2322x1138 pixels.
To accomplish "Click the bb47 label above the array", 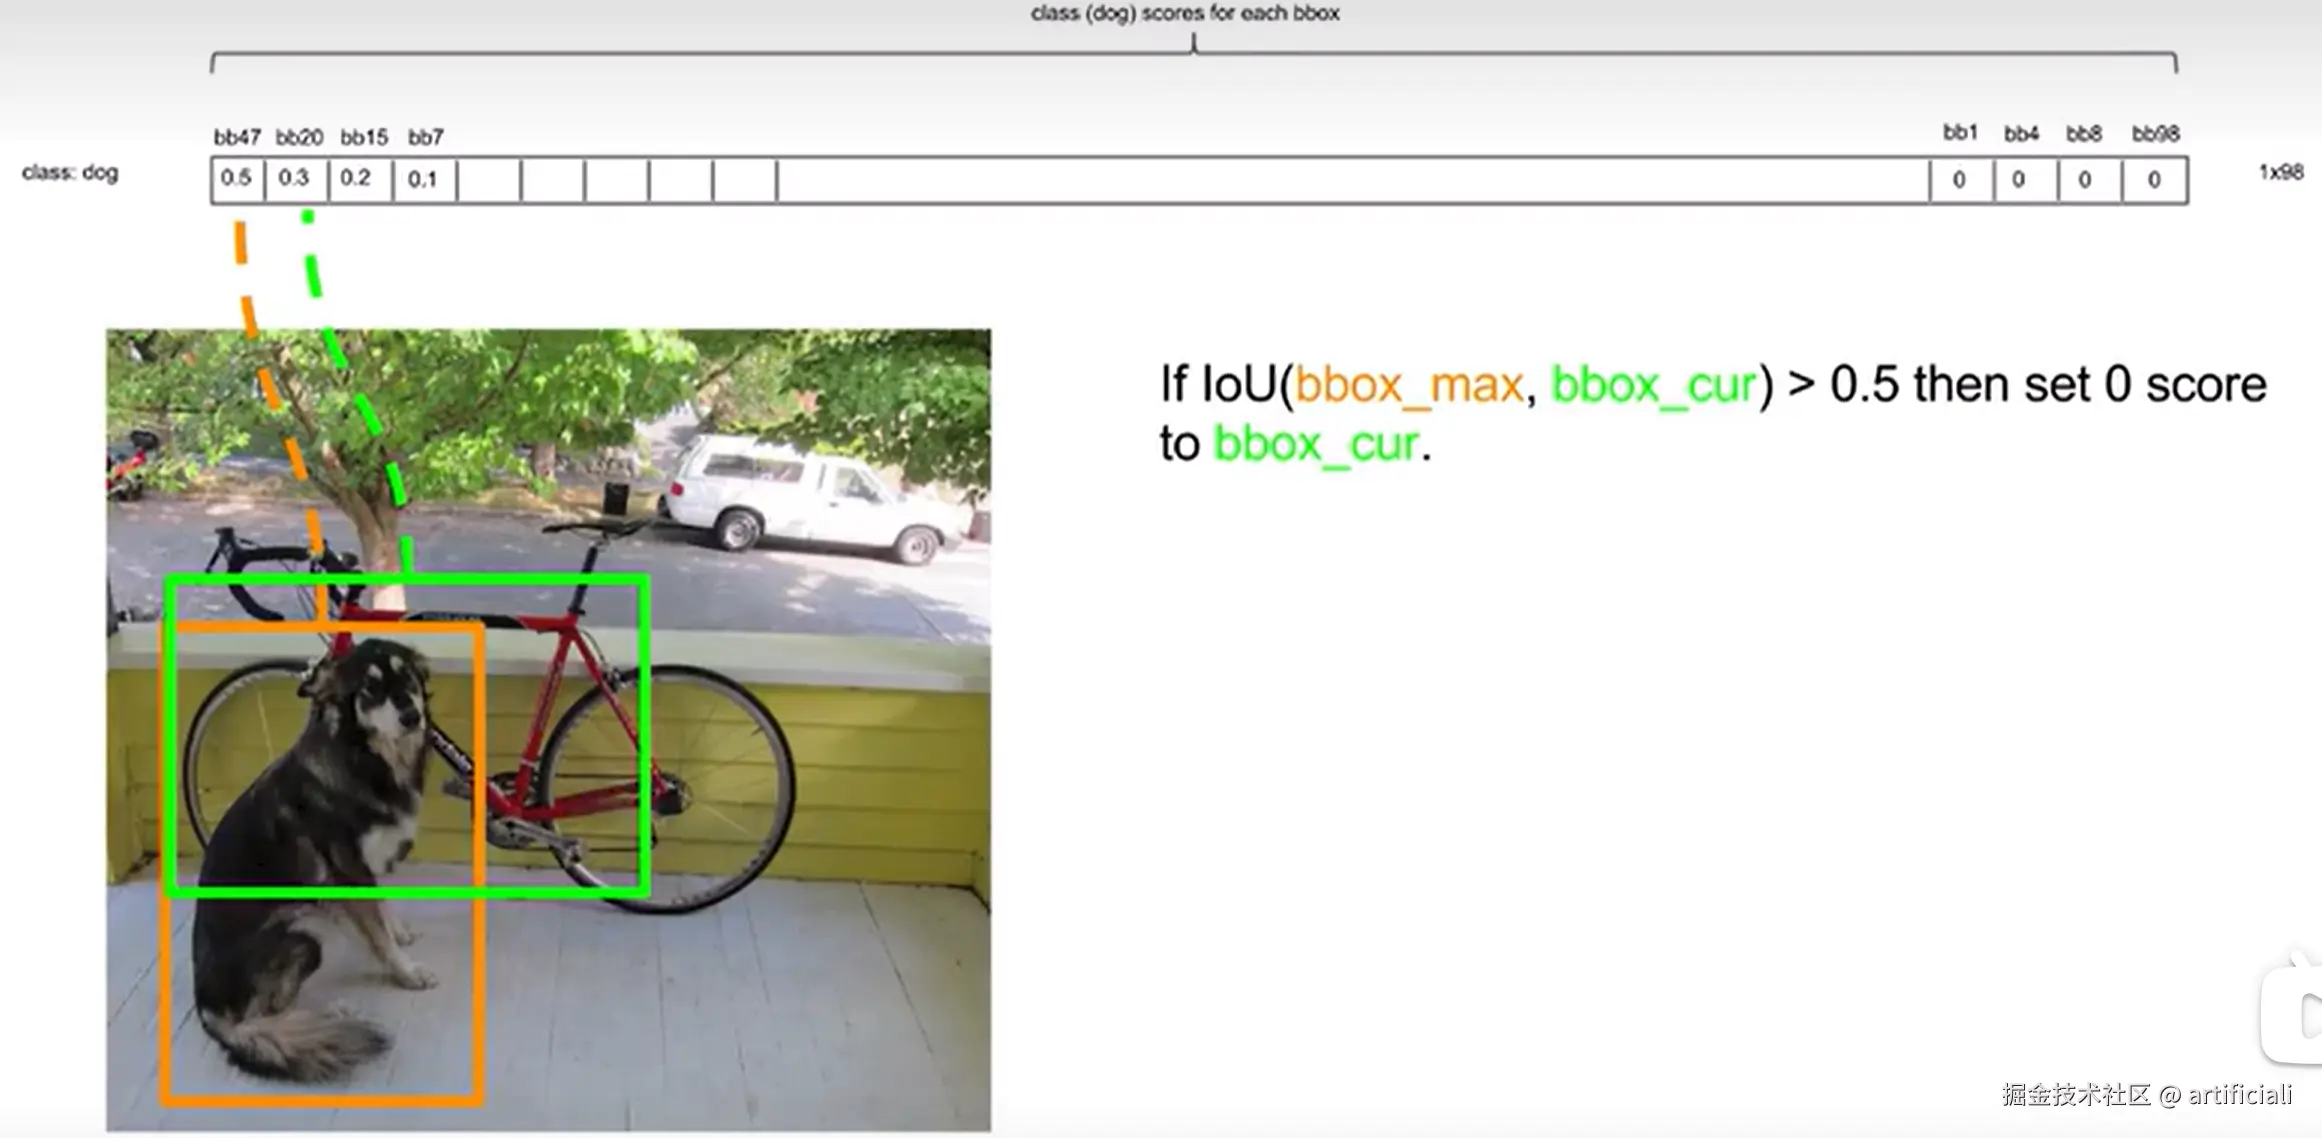I will click(x=237, y=137).
